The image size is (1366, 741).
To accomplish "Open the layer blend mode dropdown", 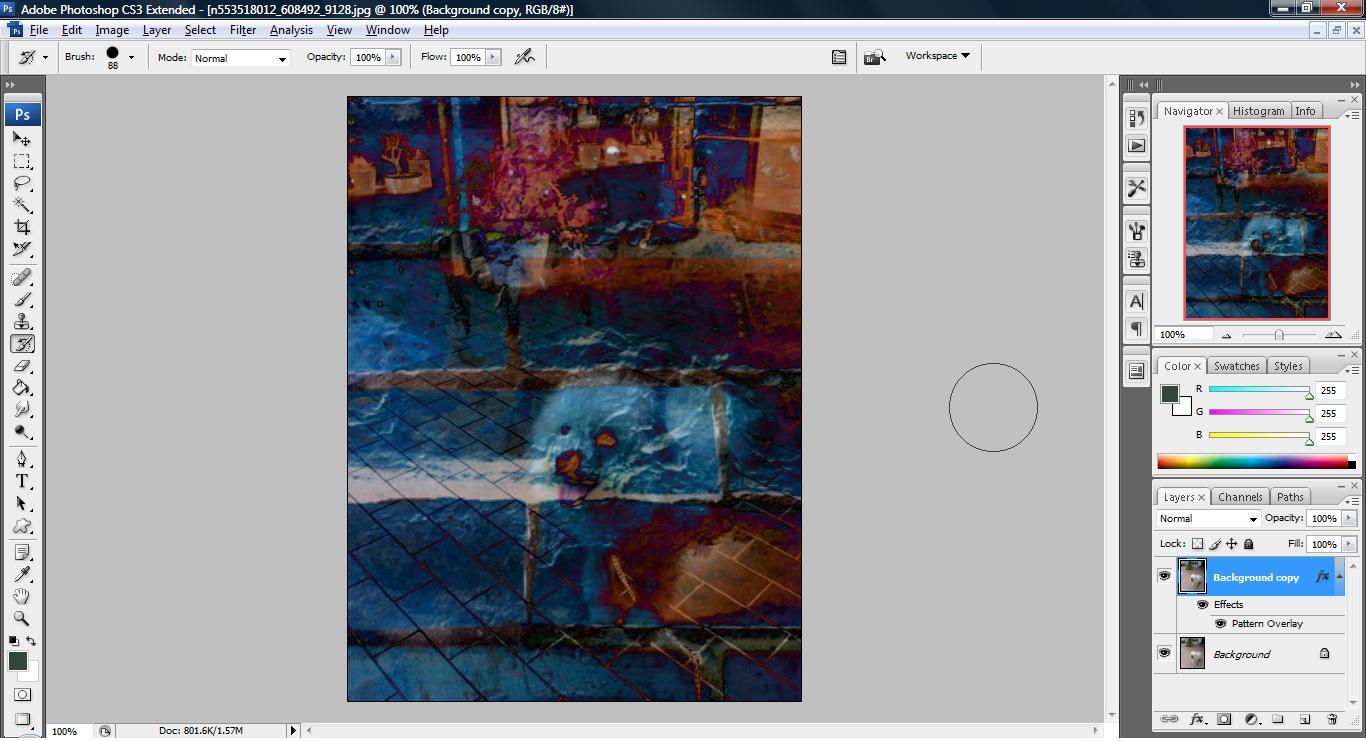I will [1208, 518].
